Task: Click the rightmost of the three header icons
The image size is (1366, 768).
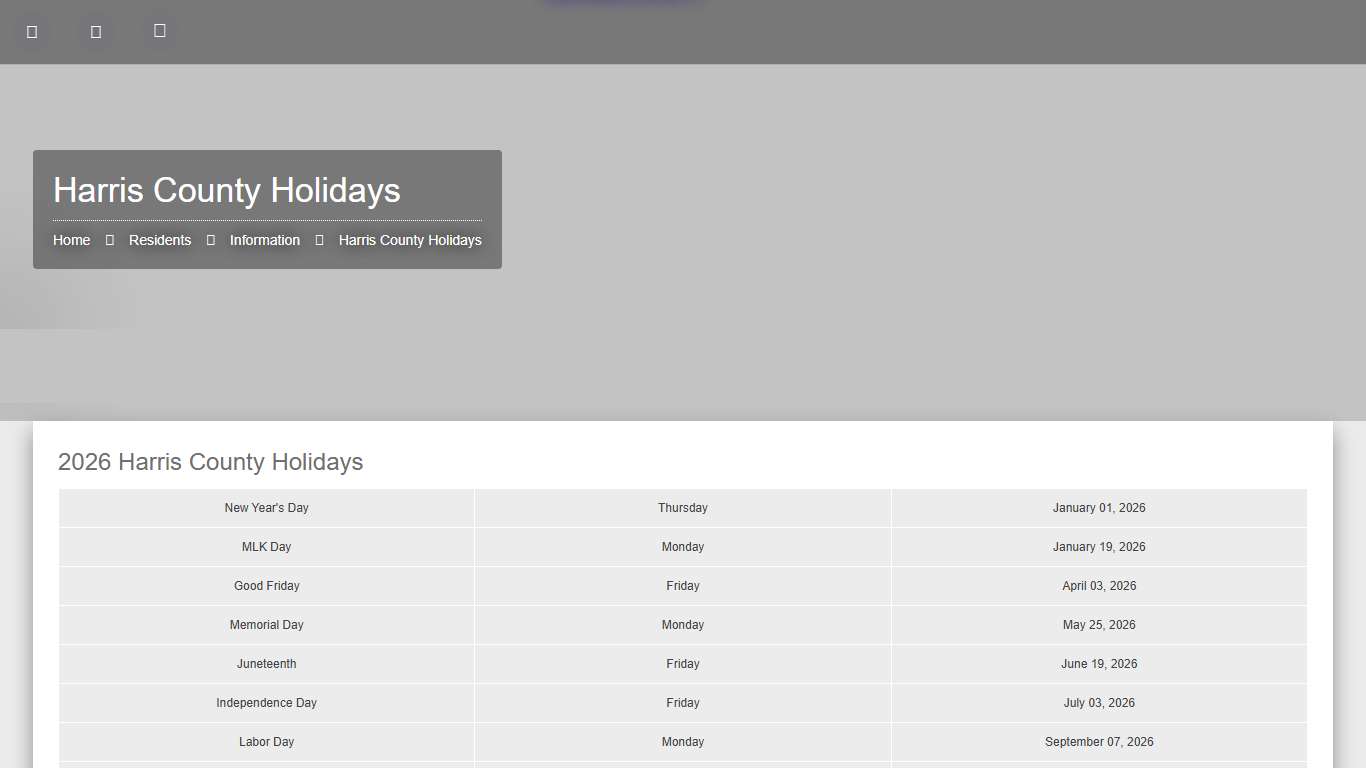Action: [160, 31]
